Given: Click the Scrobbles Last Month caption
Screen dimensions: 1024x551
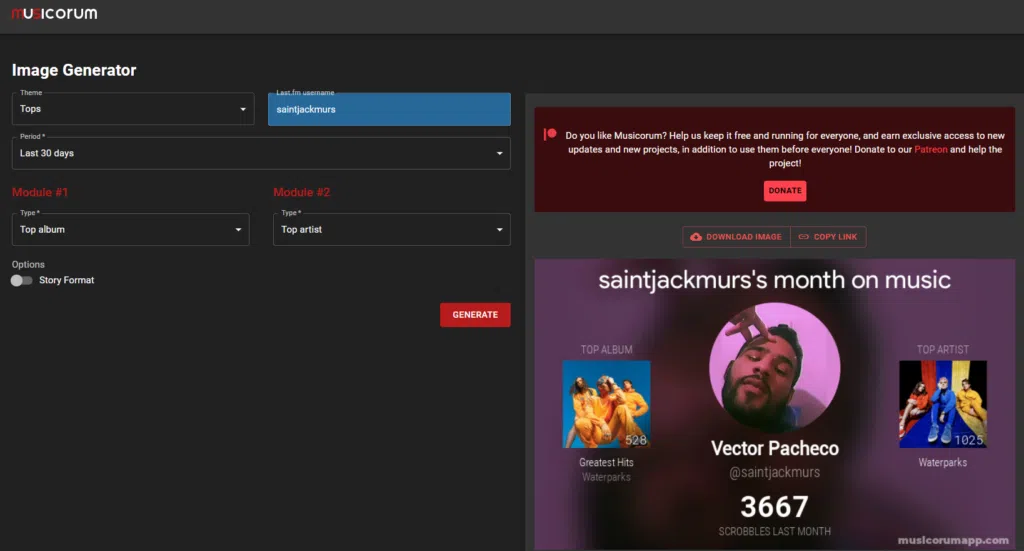Looking at the screenshot, I should (x=775, y=531).
